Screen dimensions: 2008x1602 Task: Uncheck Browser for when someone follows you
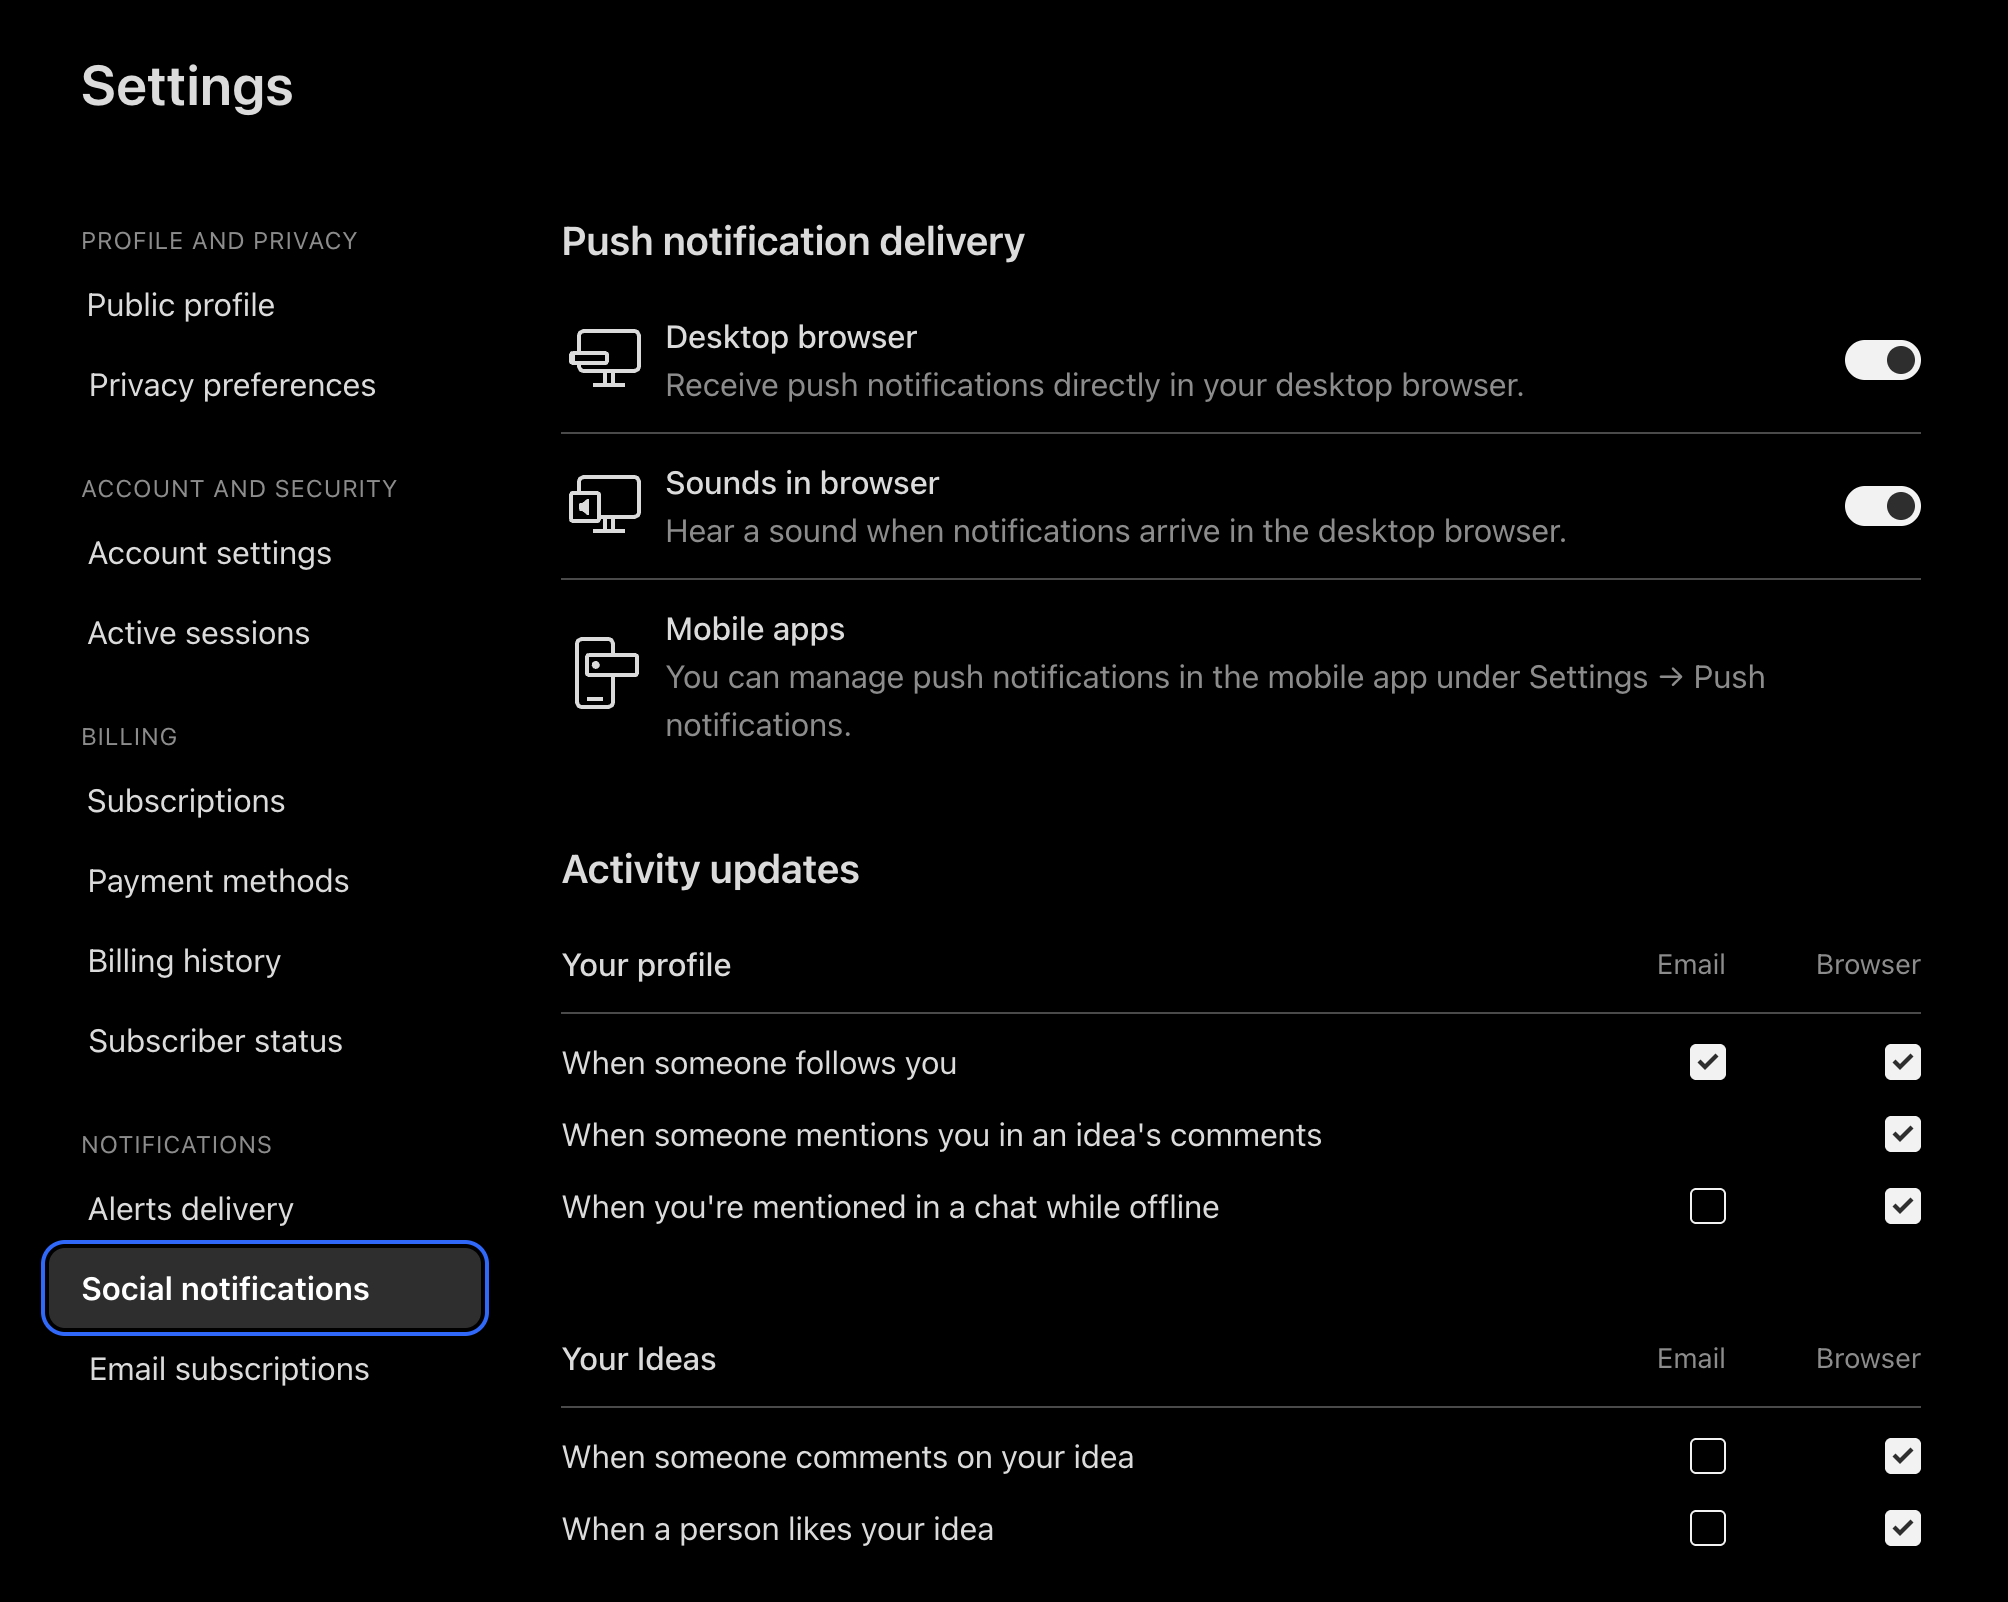[x=1902, y=1062]
